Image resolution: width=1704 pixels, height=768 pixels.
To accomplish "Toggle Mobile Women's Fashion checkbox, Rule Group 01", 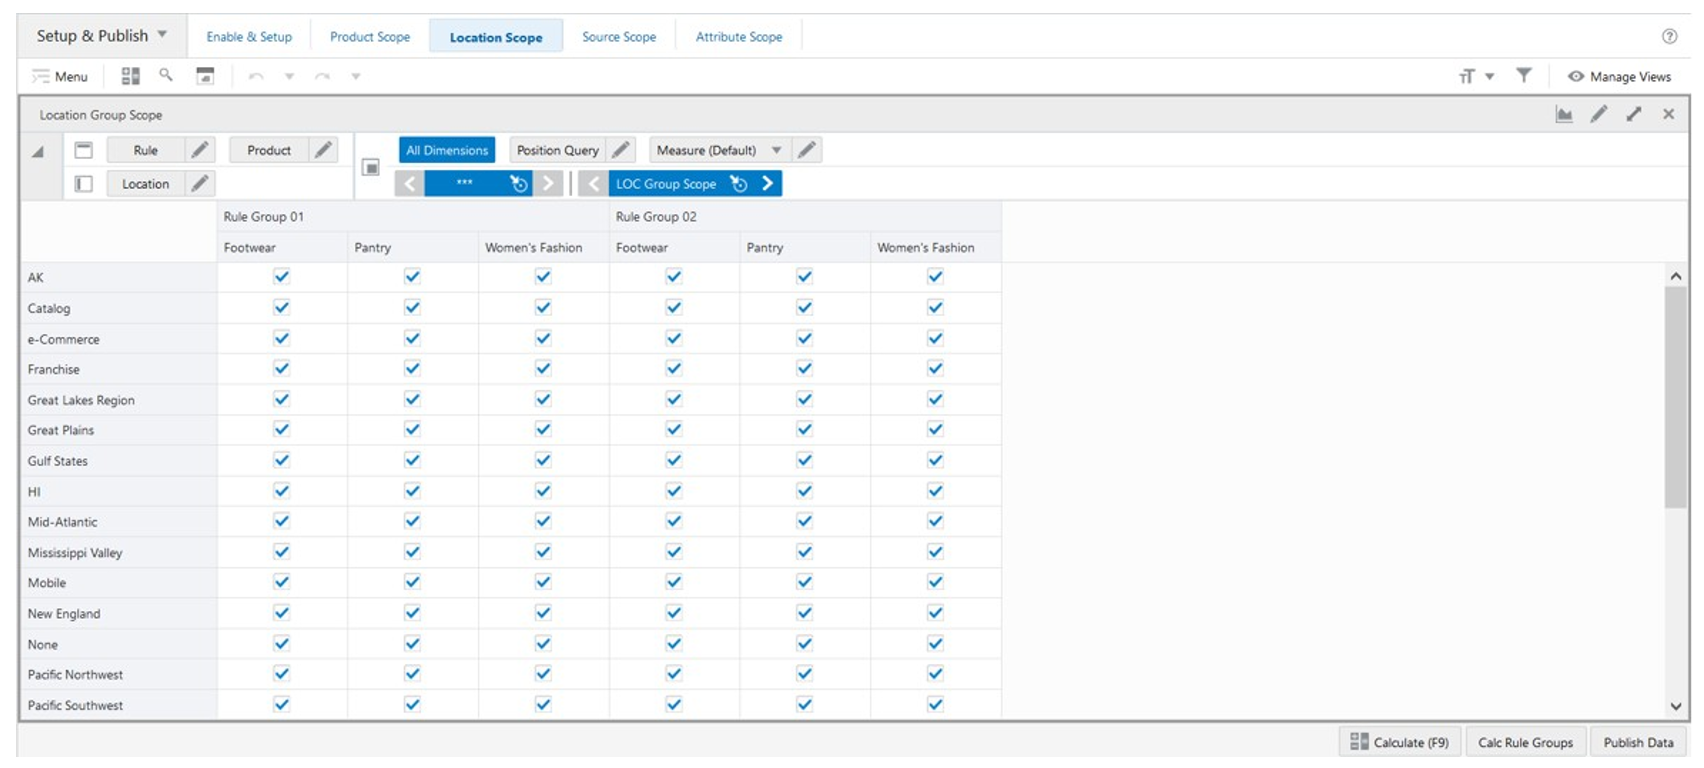I will tap(543, 583).
